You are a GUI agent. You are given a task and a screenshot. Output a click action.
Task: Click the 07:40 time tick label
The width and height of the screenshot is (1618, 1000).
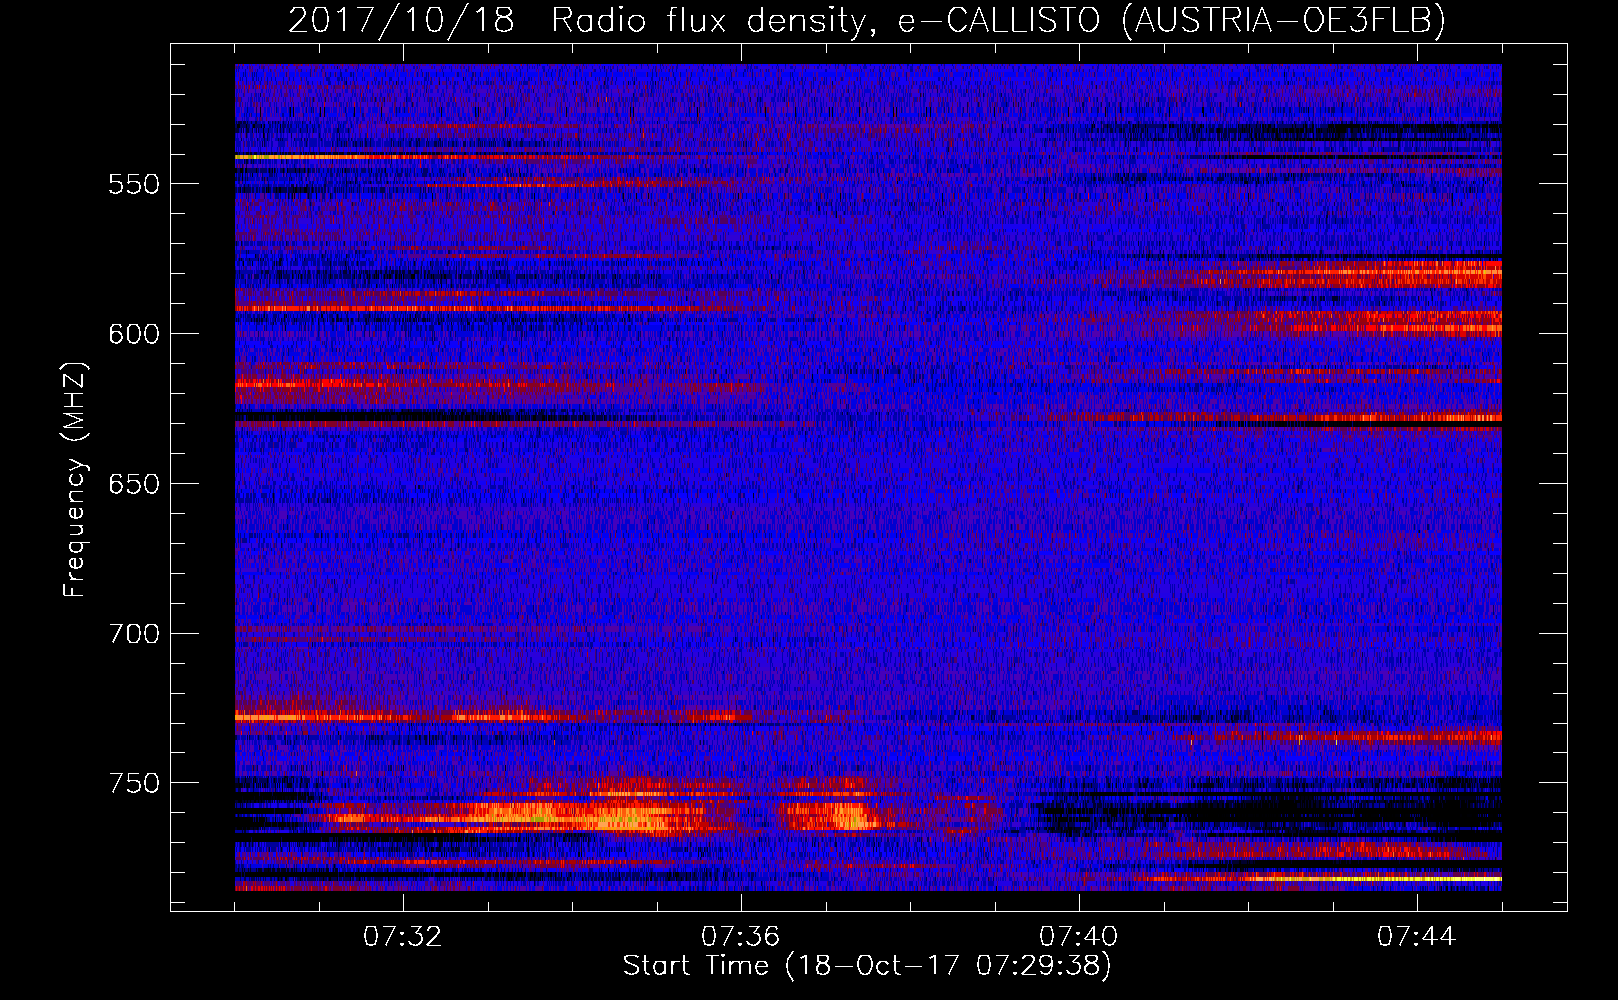pyautogui.click(x=1078, y=937)
